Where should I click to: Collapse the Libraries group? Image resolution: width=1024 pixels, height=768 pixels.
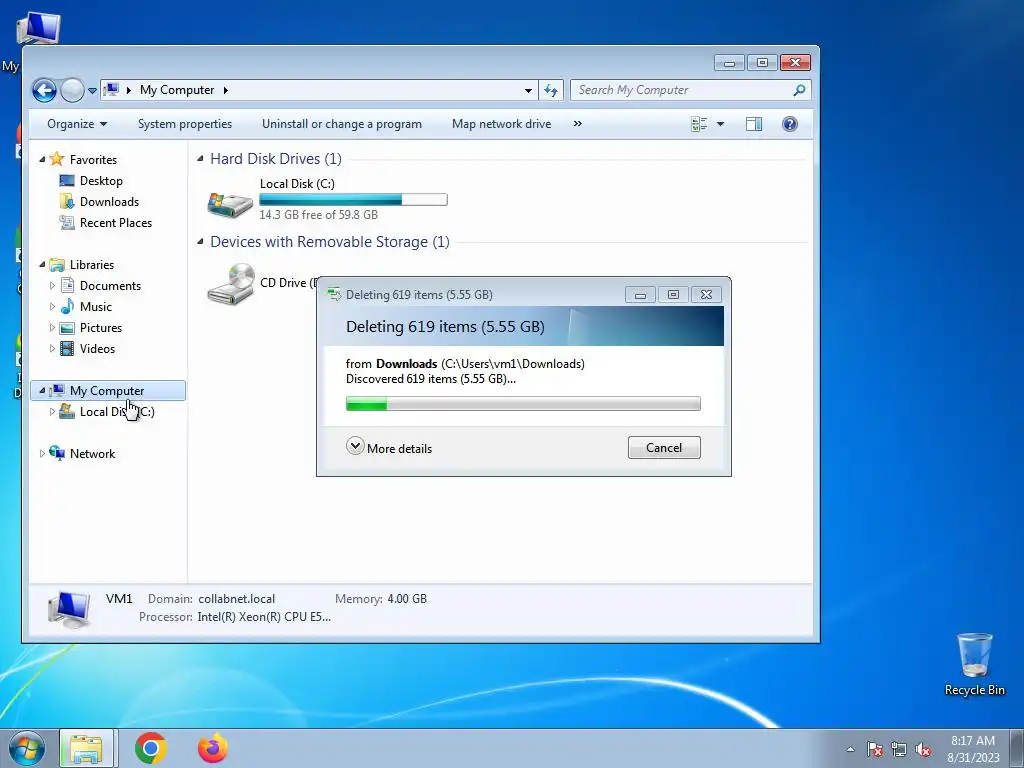pos(42,264)
